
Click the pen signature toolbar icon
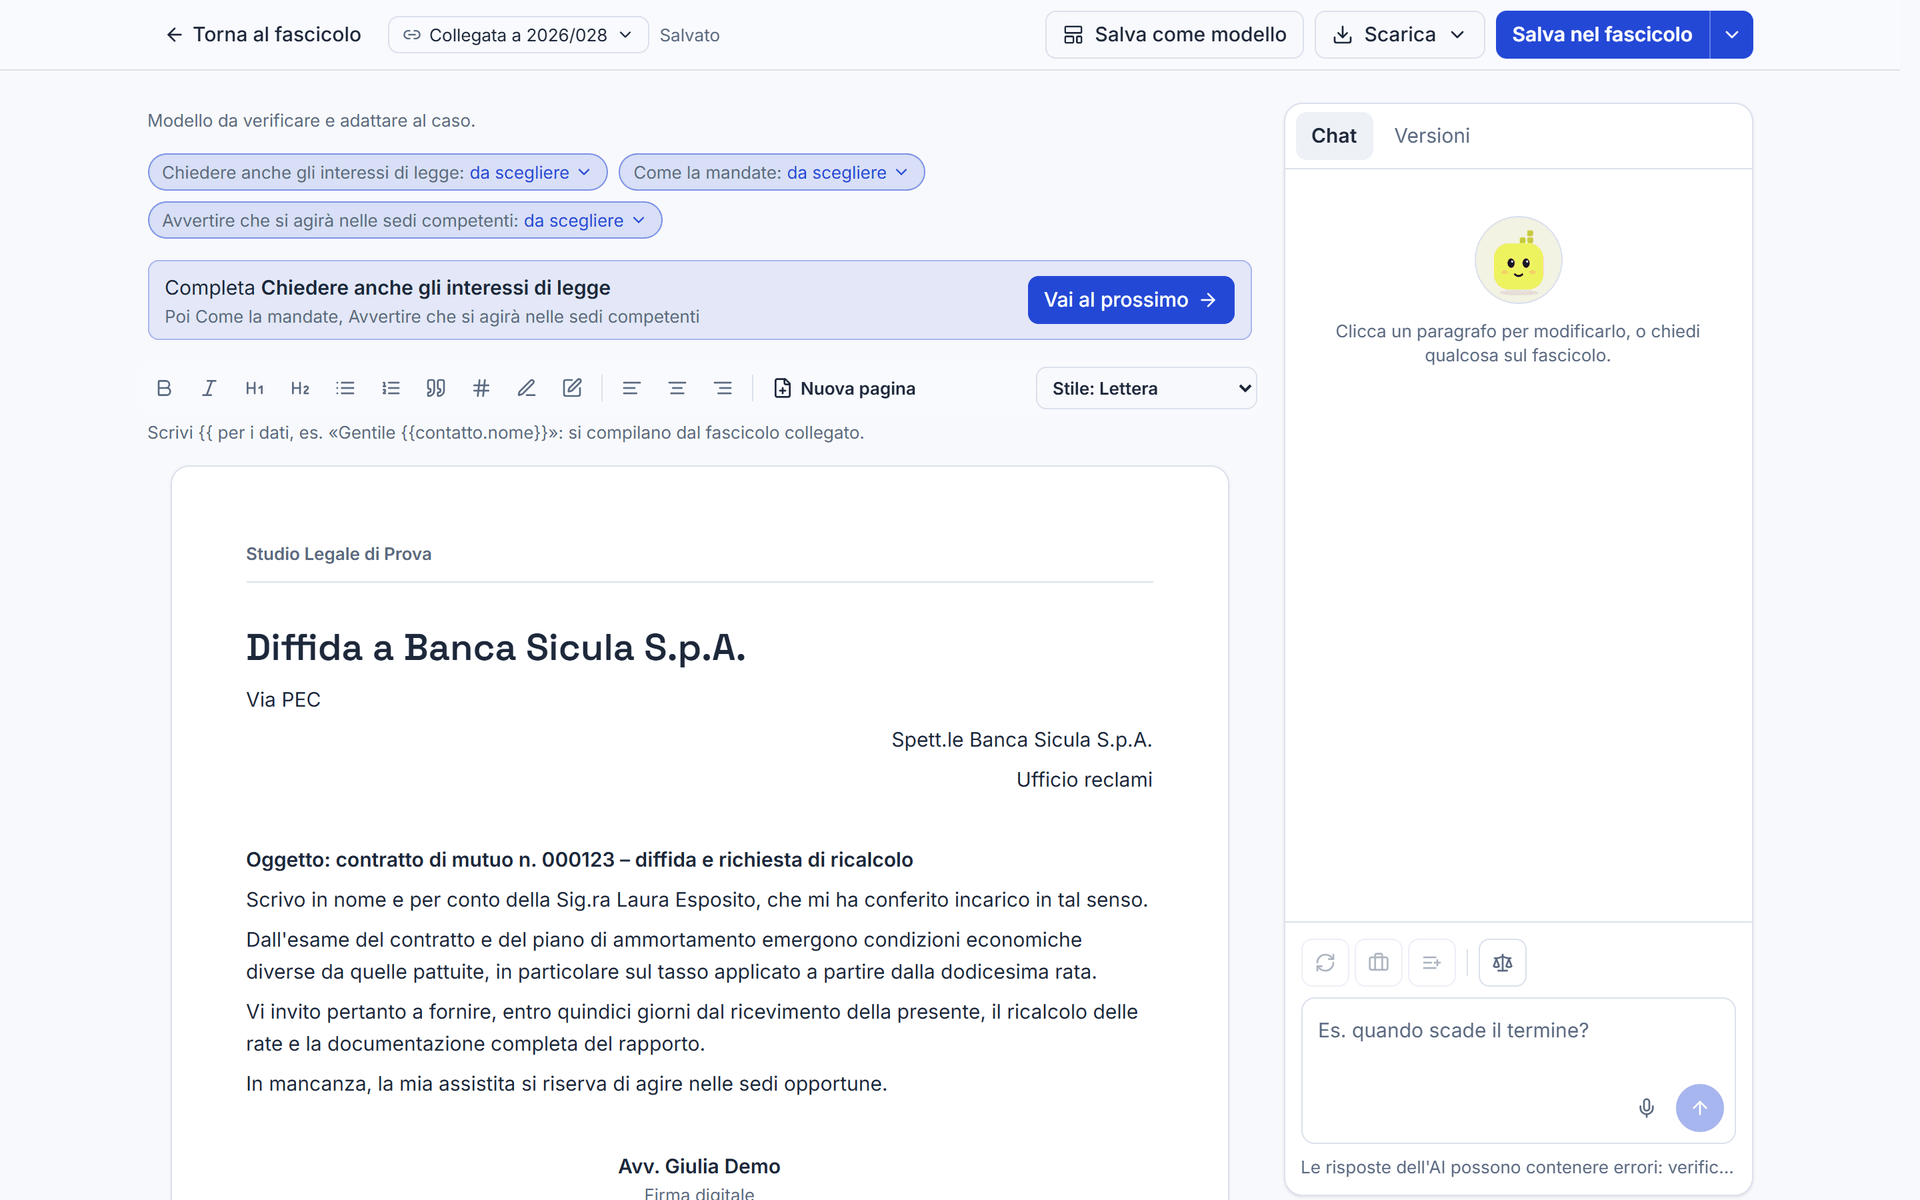click(527, 388)
